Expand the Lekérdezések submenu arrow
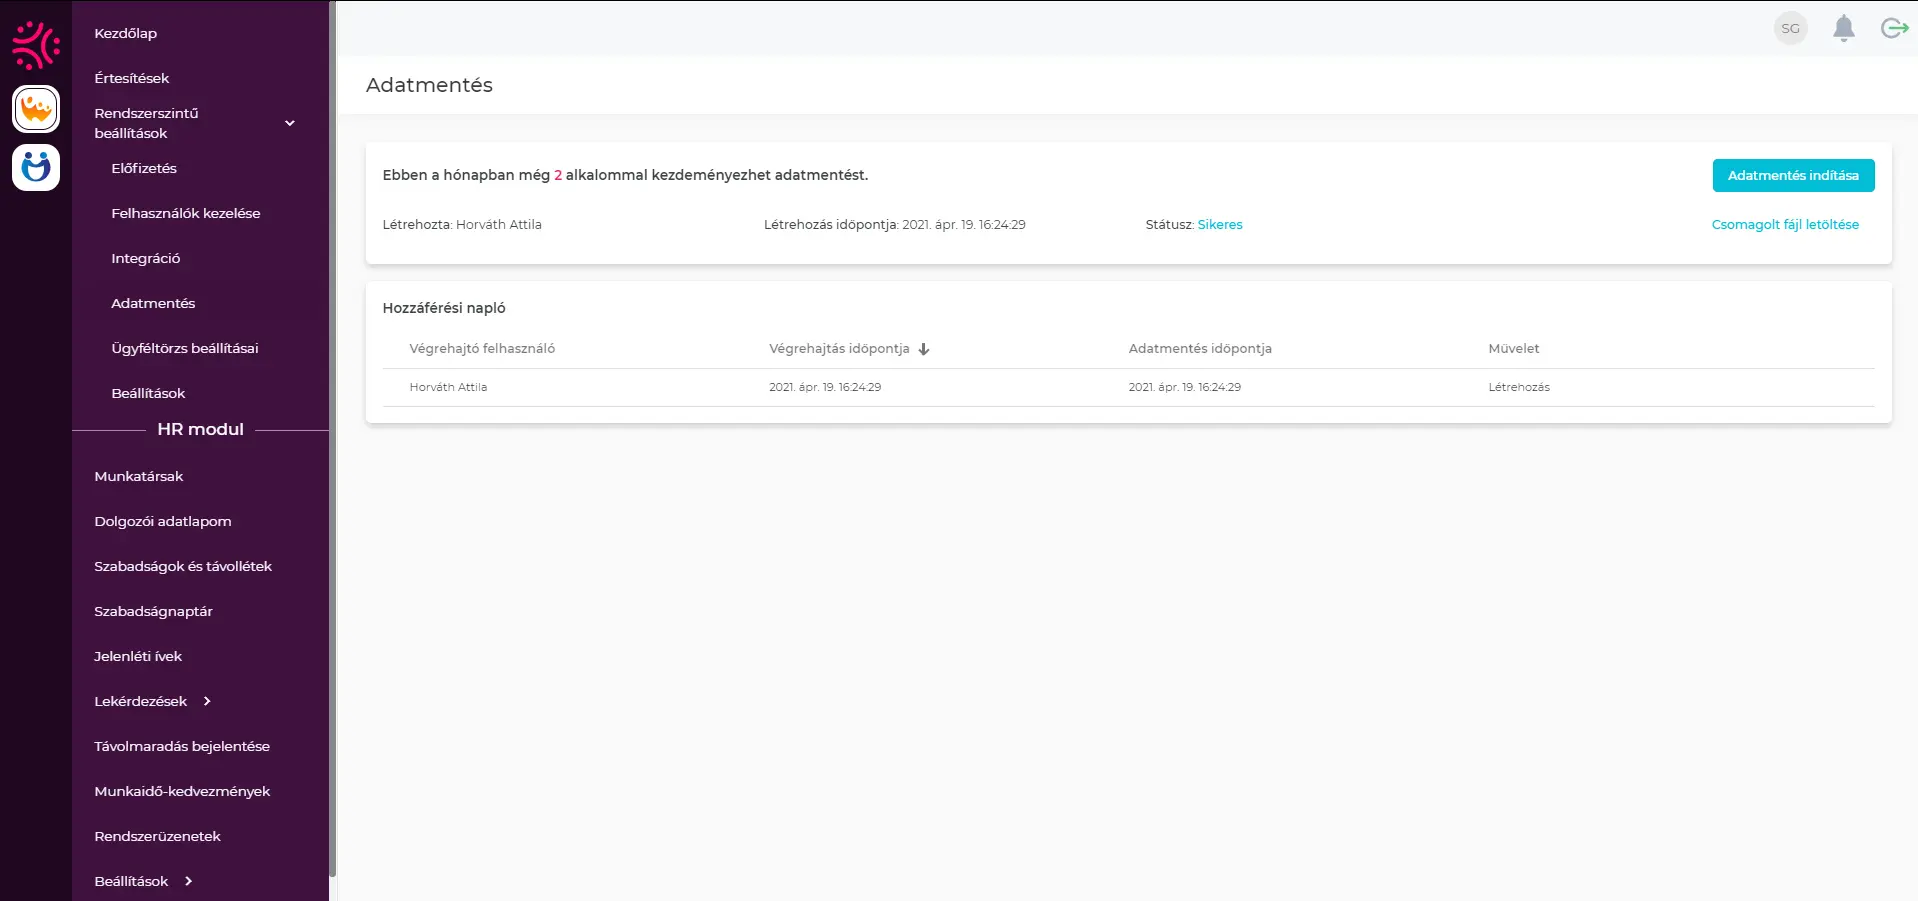This screenshot has height=901, width=1918. [207, 701]
